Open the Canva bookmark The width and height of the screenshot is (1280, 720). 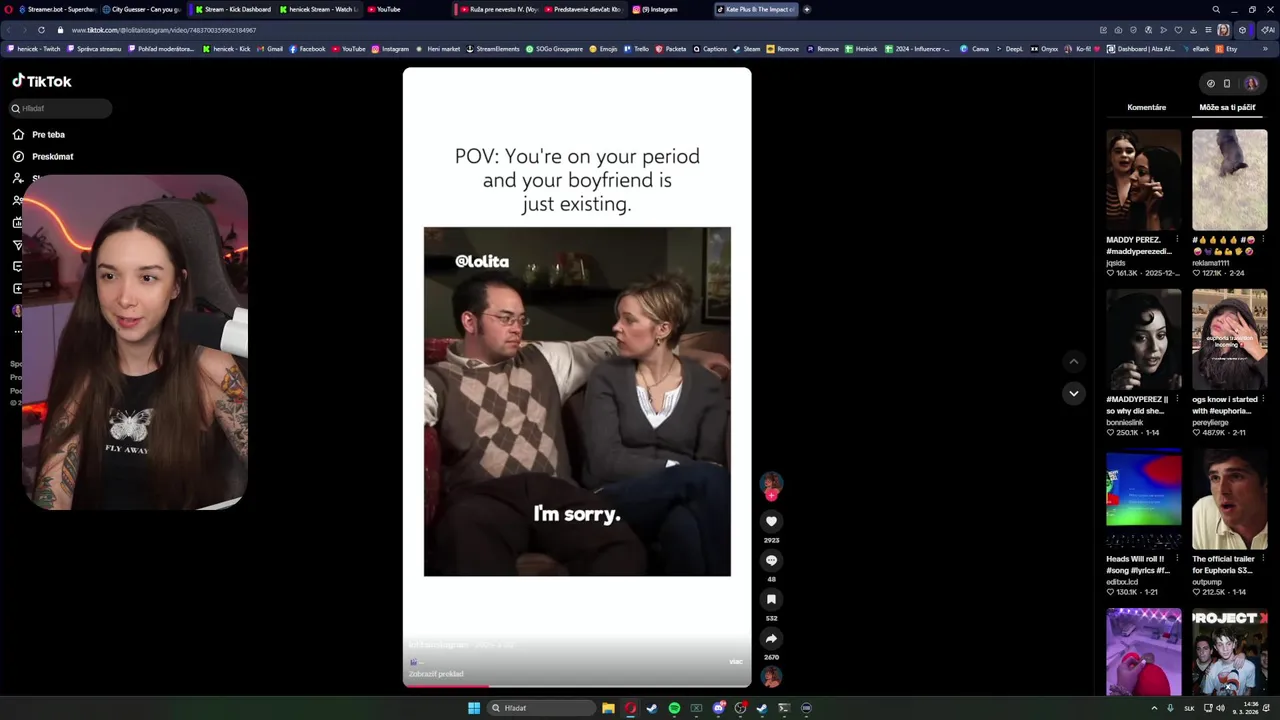pyautogui.click(x=974, y=49)
